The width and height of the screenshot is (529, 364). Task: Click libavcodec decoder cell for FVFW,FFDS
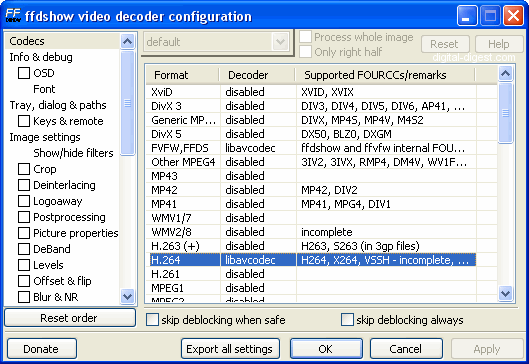coord(258,148)
